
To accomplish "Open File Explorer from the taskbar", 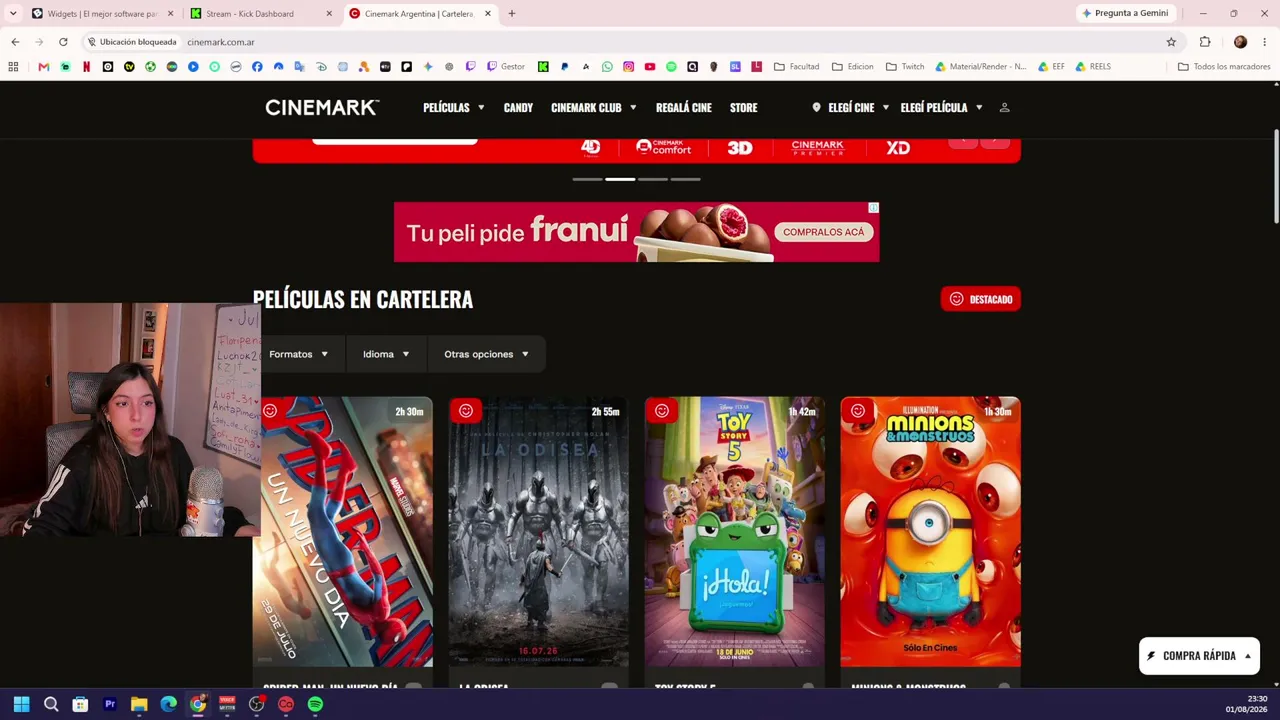I will pos(139,704).
